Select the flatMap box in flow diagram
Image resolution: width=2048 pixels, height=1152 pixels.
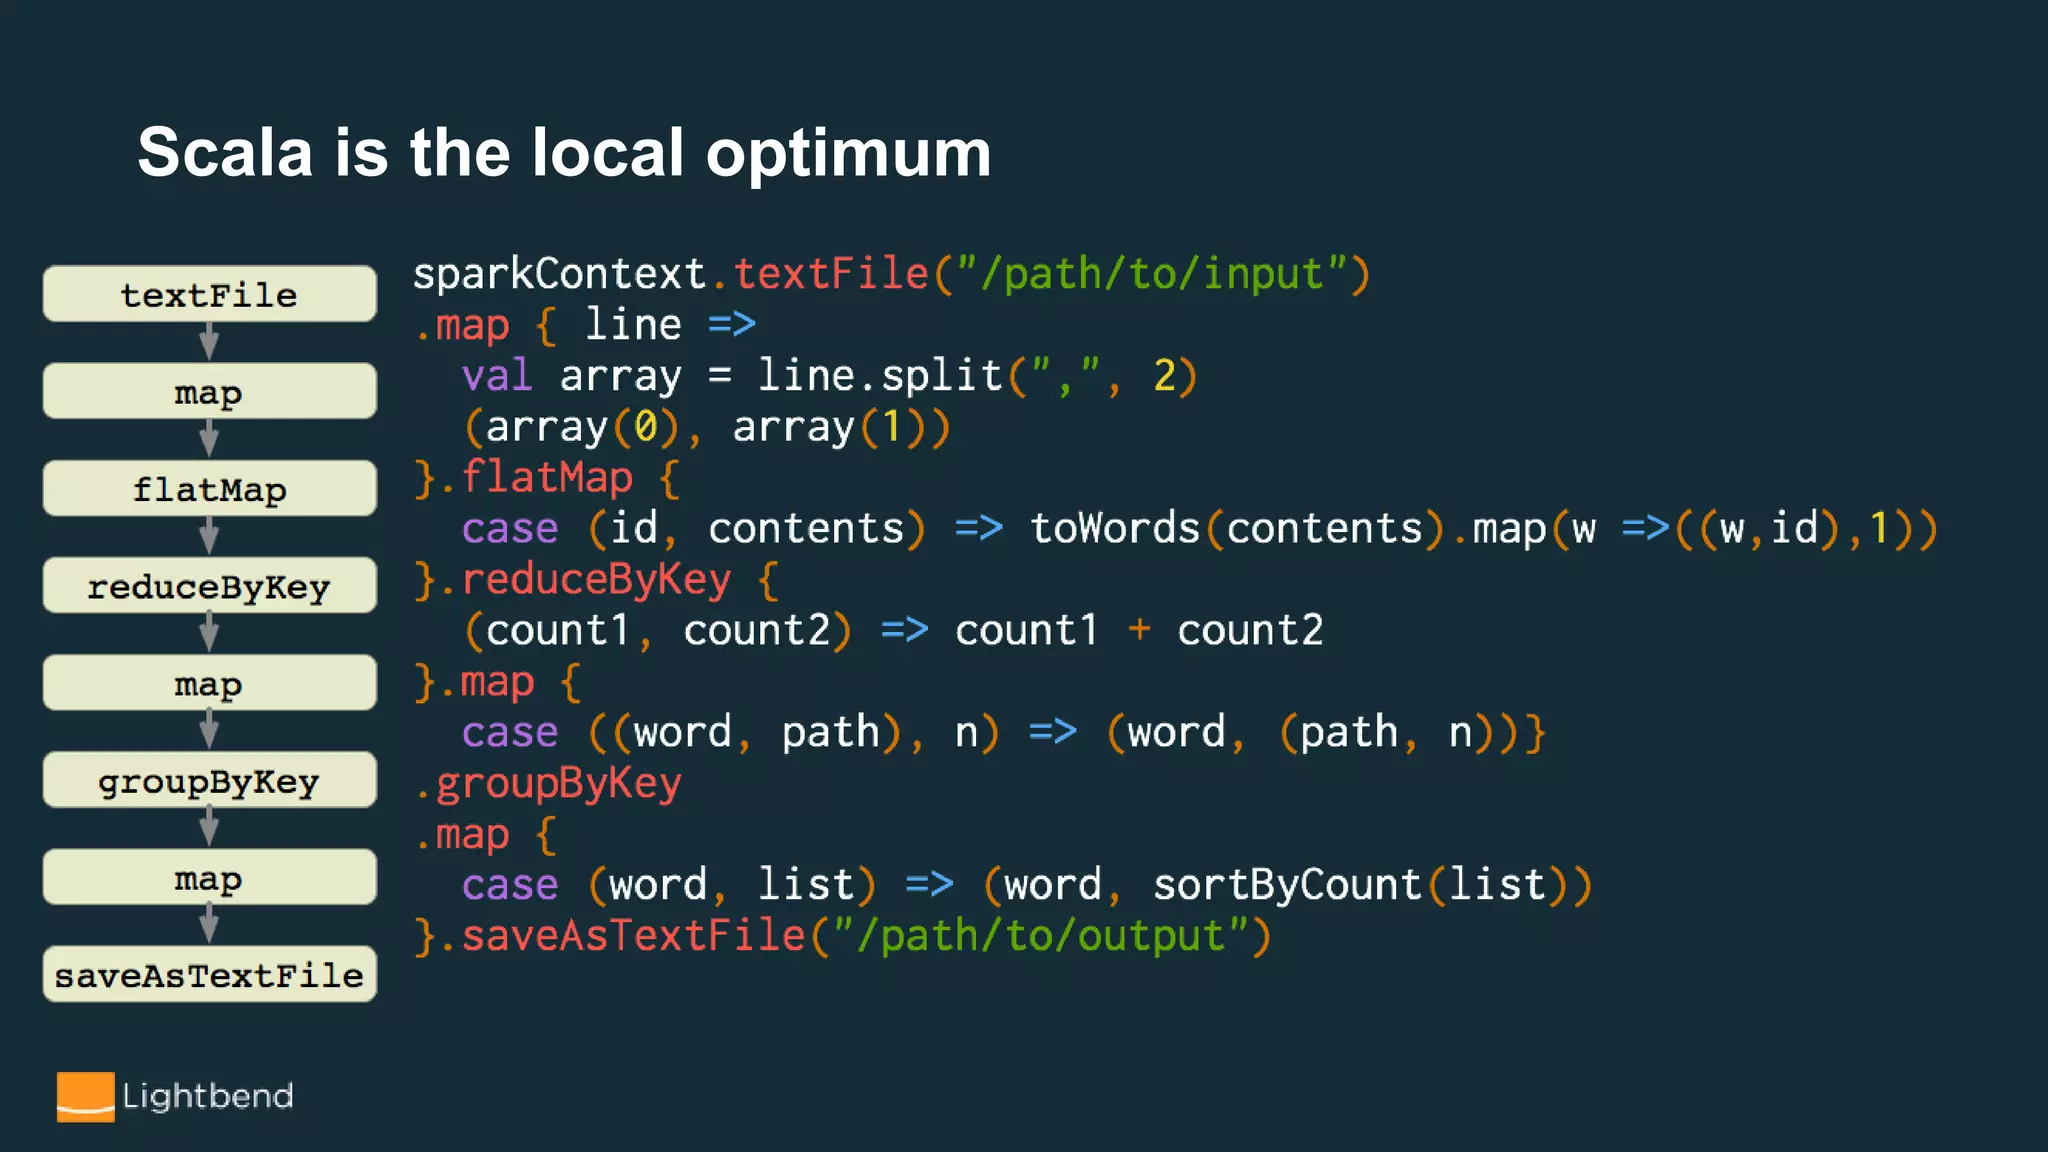coord(209,489)
